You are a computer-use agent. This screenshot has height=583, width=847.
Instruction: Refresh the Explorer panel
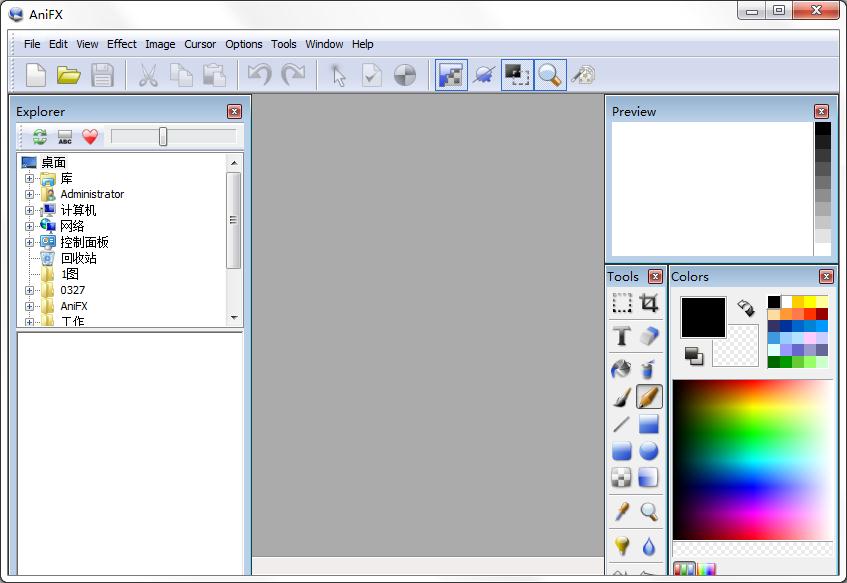pos(40,137)
